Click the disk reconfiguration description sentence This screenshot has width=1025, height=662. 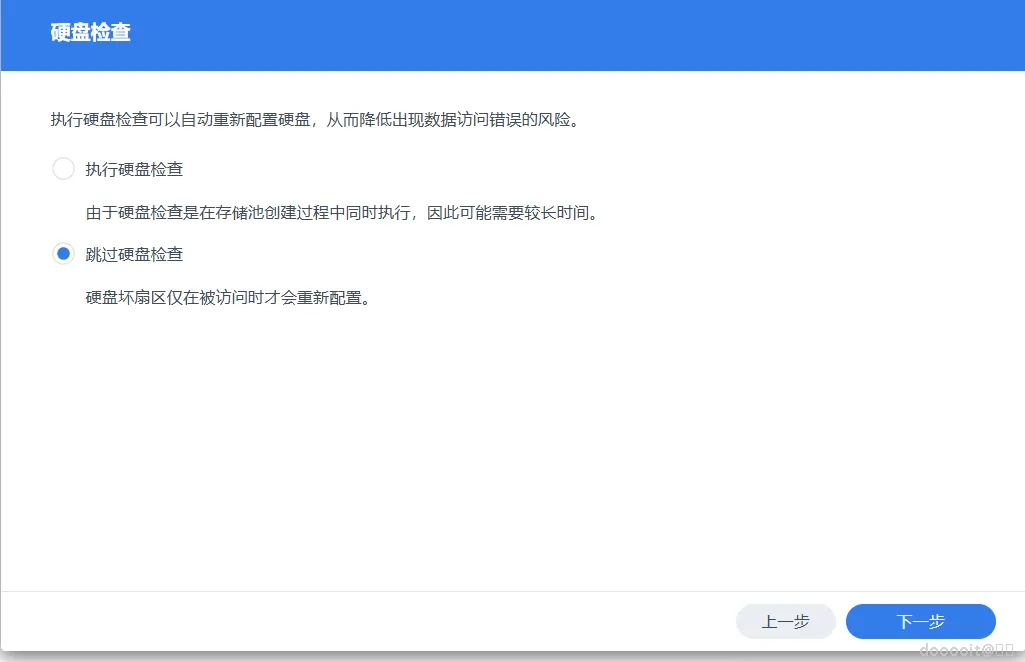click(x=320, y=119)
